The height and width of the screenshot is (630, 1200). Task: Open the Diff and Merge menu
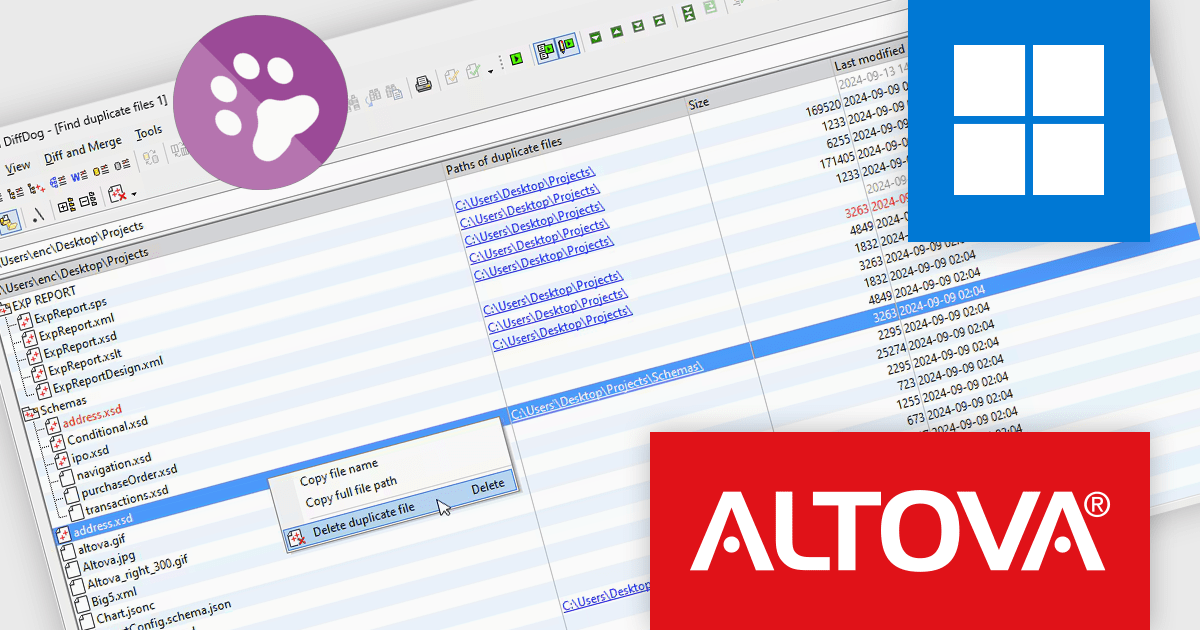pyautogui.click(x=83, y=150)
